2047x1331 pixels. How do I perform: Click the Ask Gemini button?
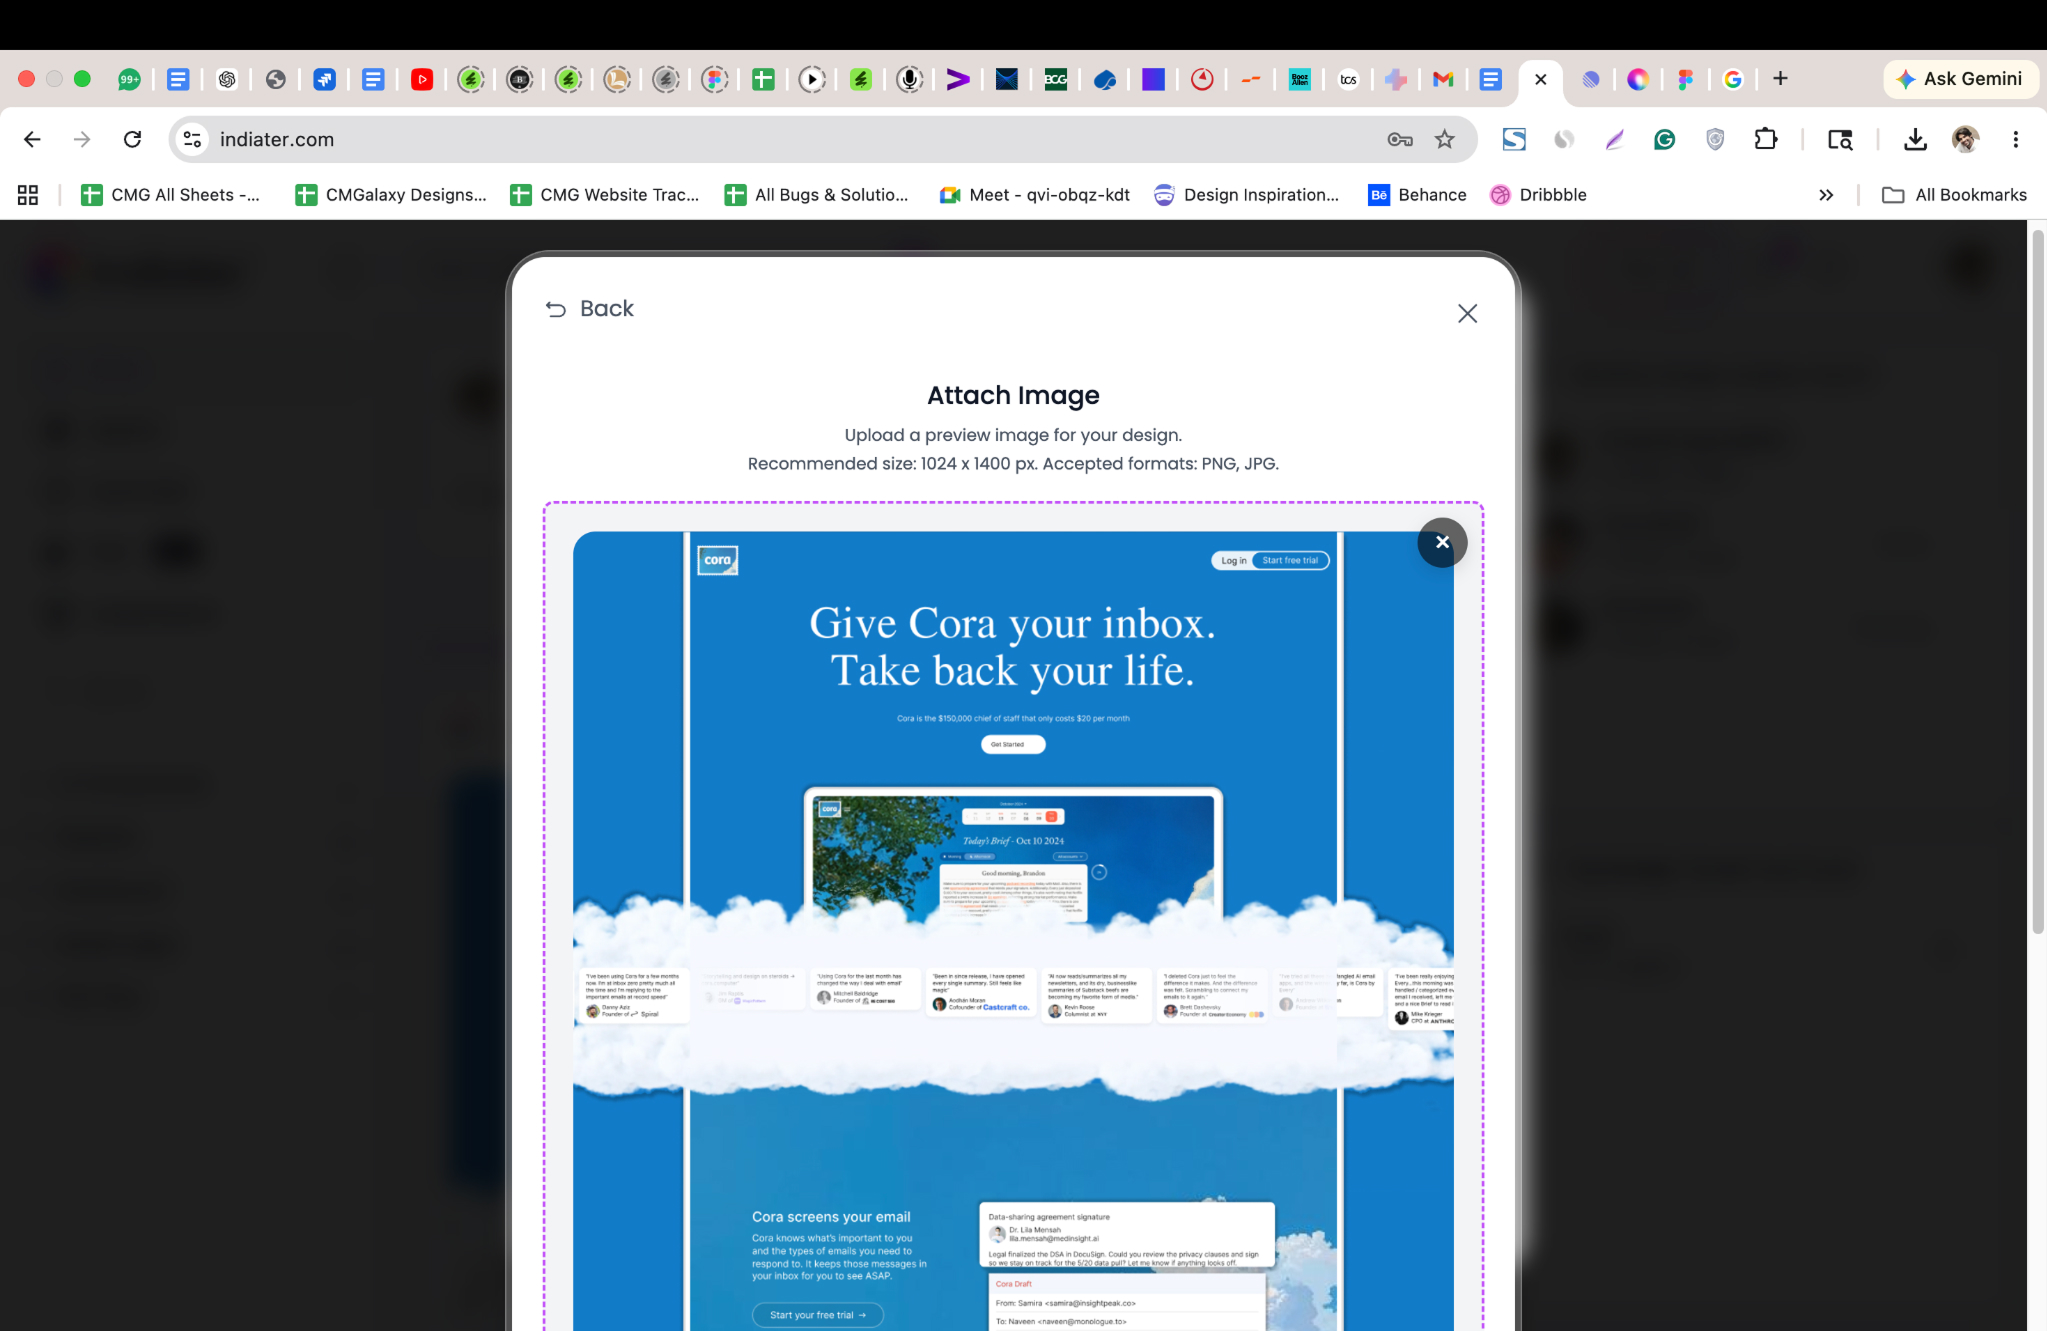(x=1960, y=79)
